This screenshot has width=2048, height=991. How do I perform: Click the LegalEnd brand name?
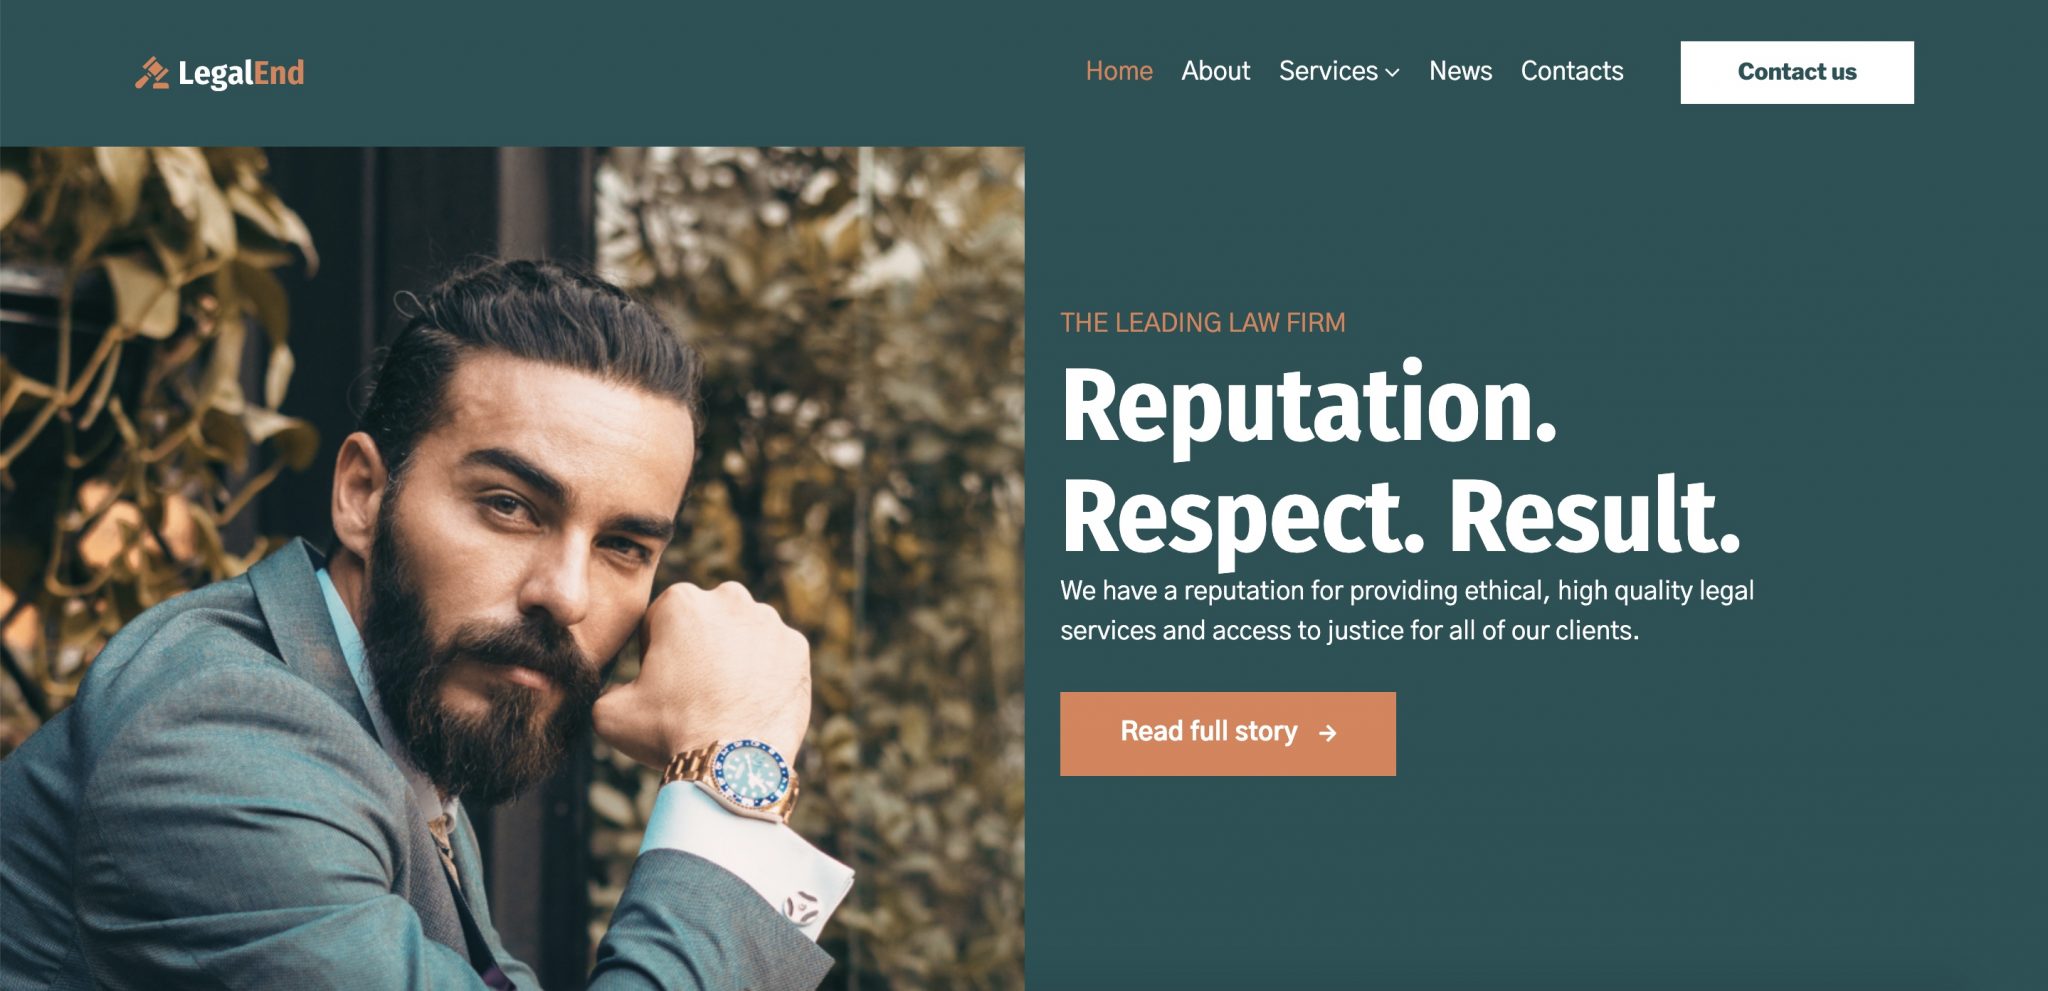click(x=241, y=73)
